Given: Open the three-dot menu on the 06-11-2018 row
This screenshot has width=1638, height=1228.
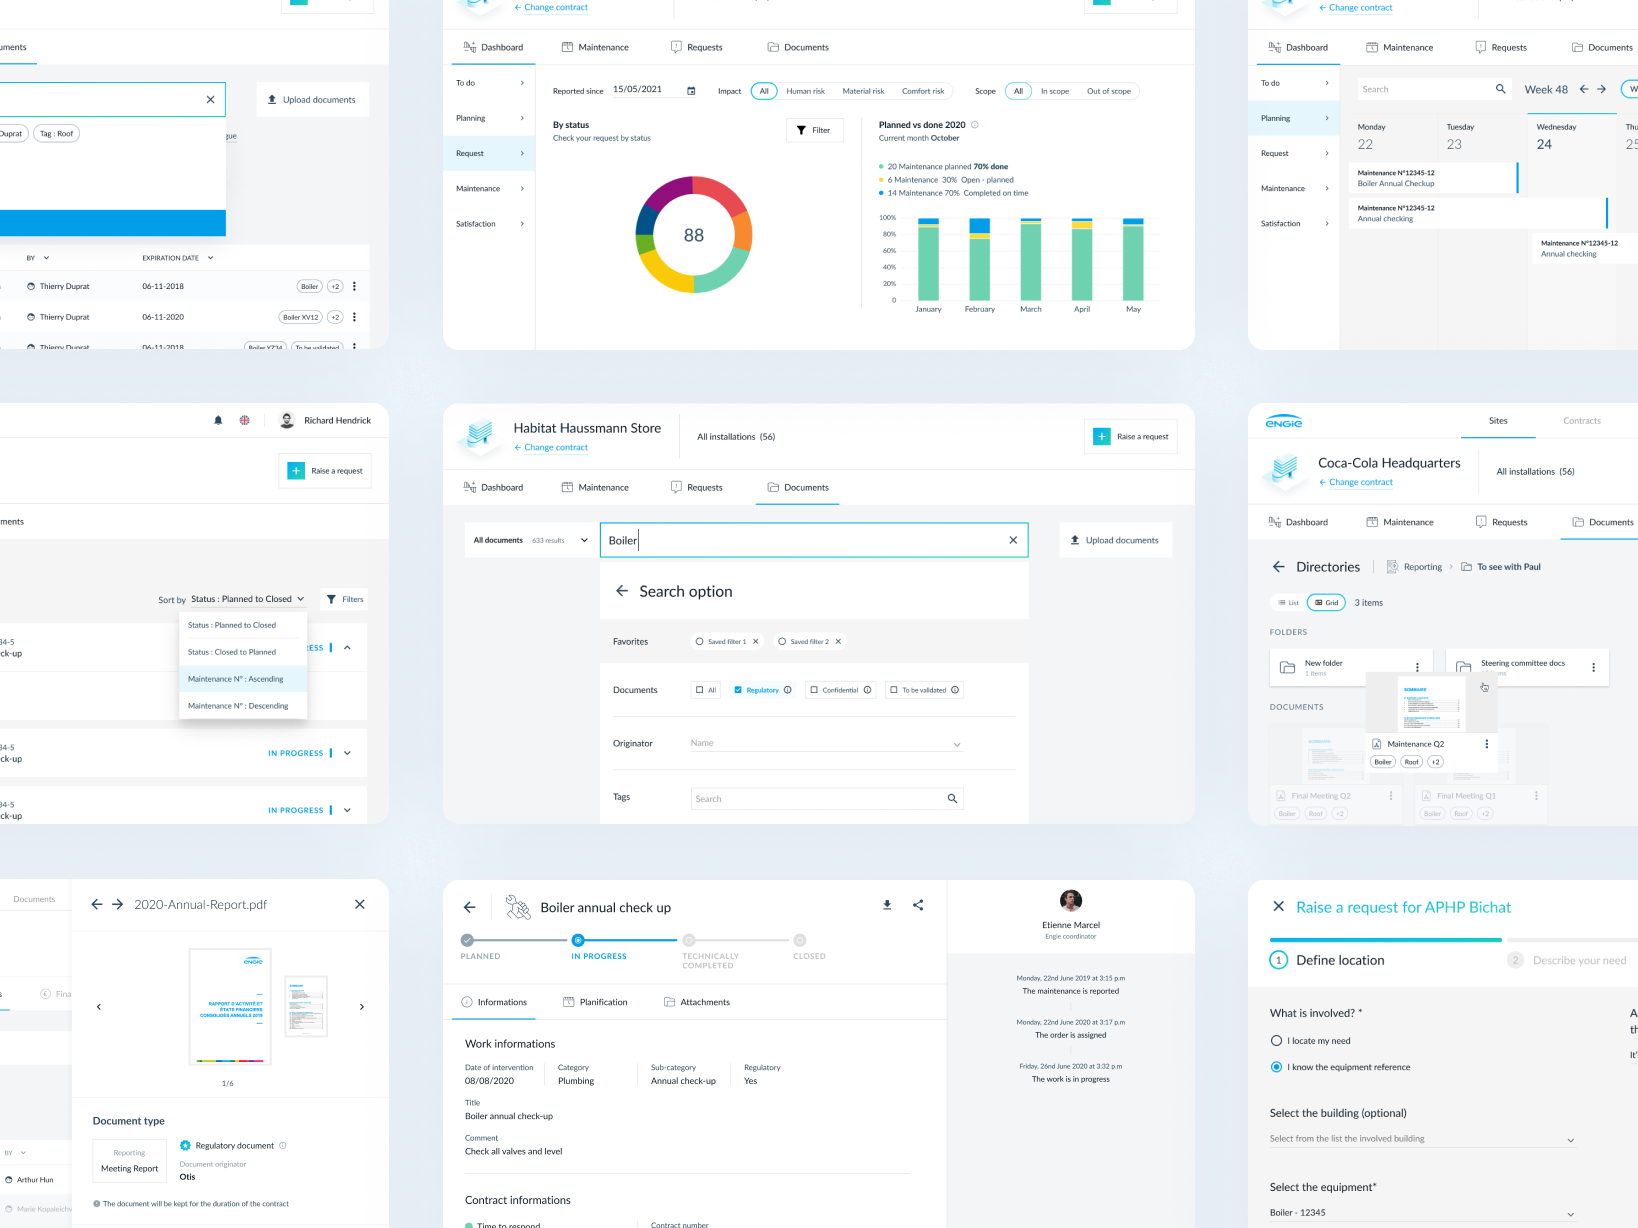Looking at the screenshot, I should click(x=354, y=286).
